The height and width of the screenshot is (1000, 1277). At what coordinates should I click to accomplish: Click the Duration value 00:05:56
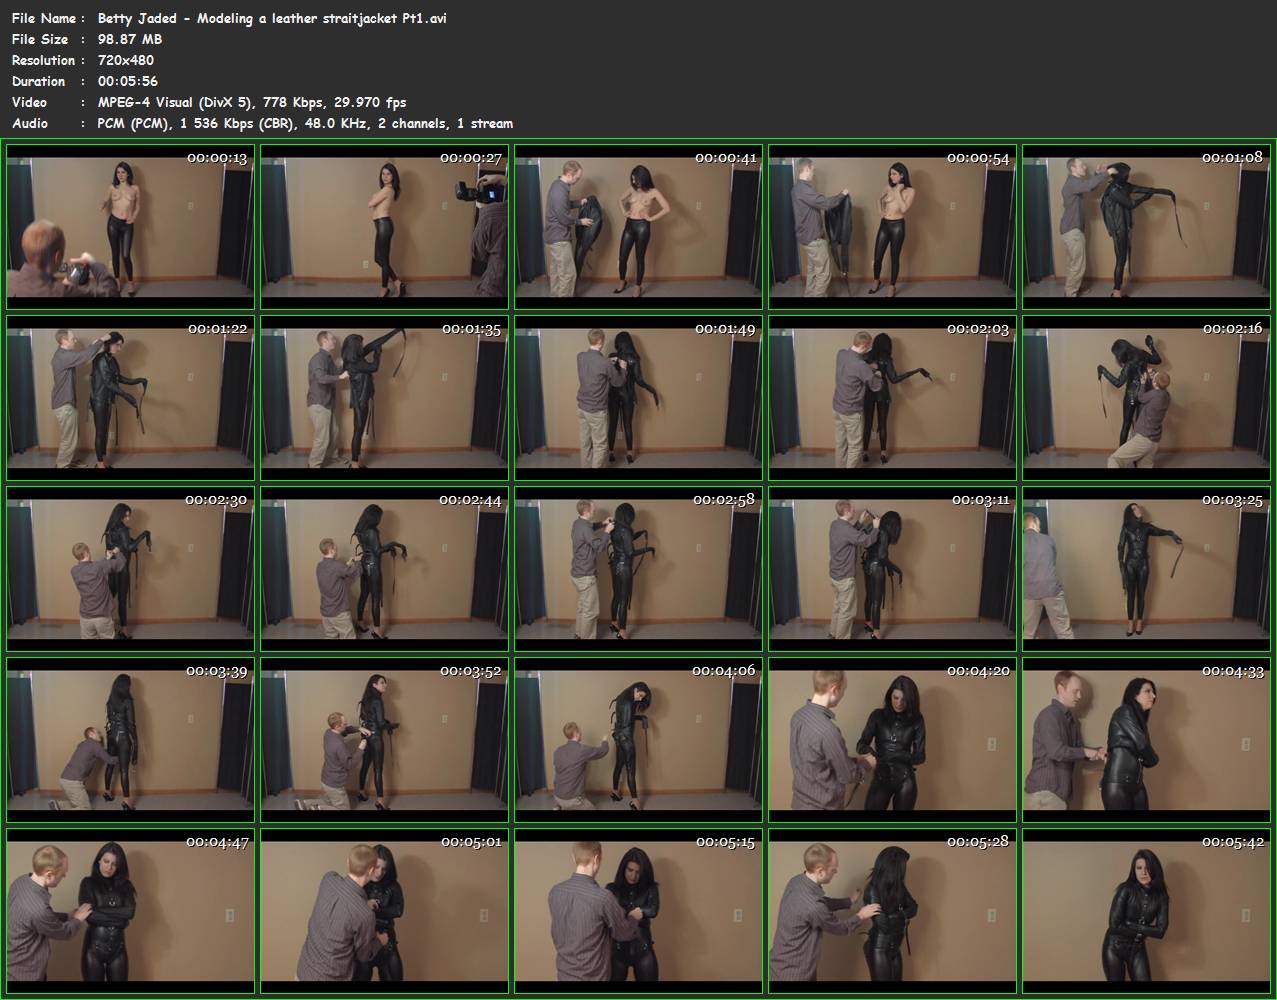(128, 81)
